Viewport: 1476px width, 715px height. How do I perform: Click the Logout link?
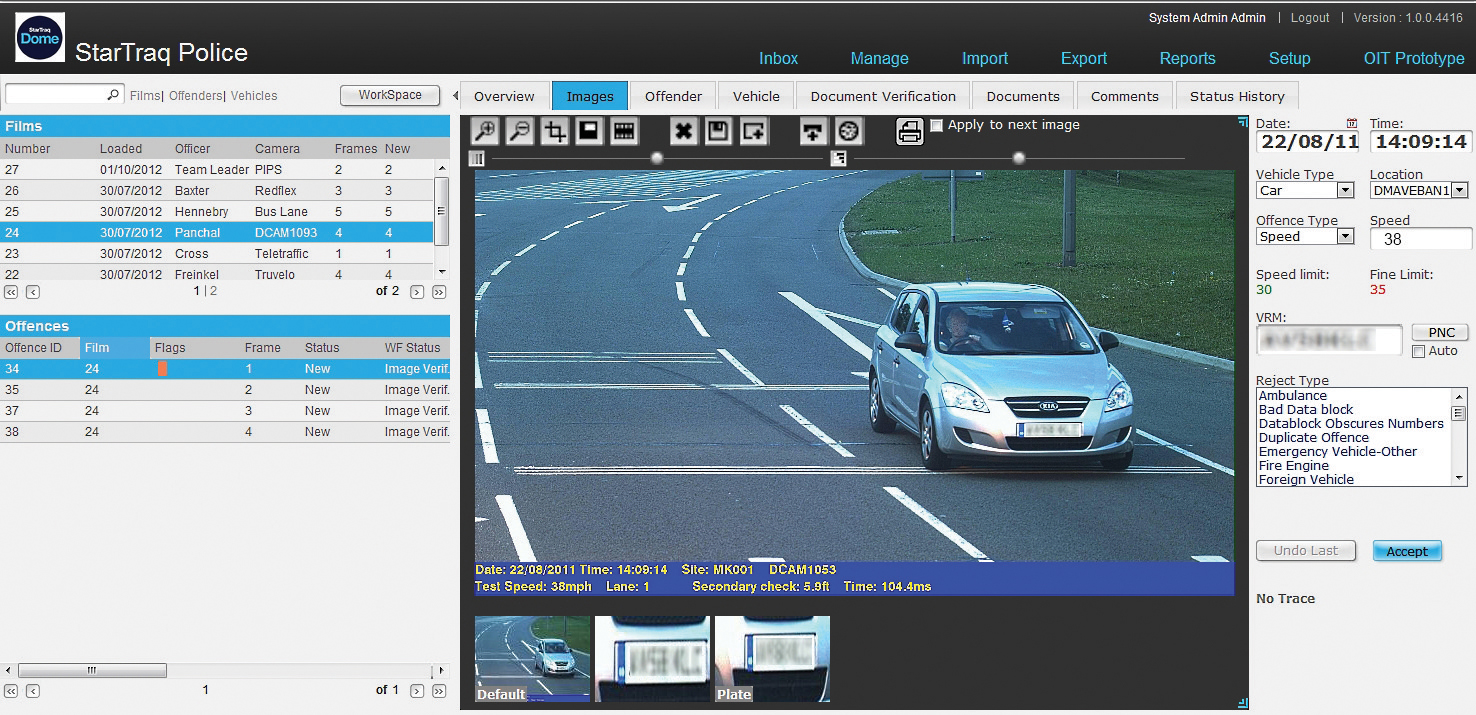pos(1310,18)
